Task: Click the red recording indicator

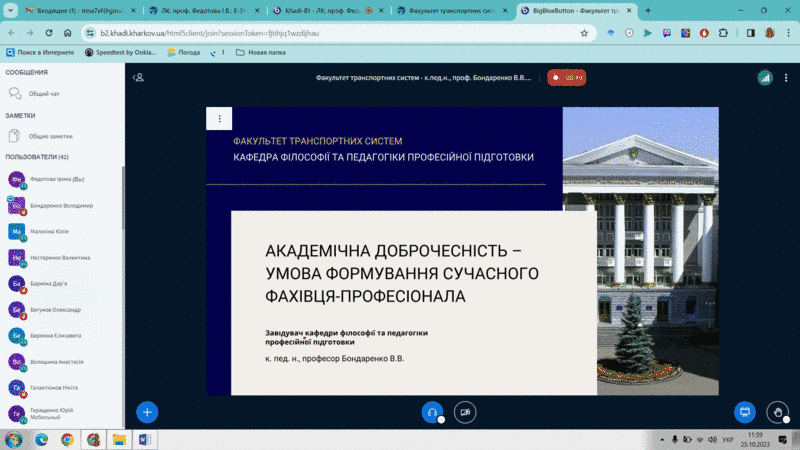Action: click(566, 77)
